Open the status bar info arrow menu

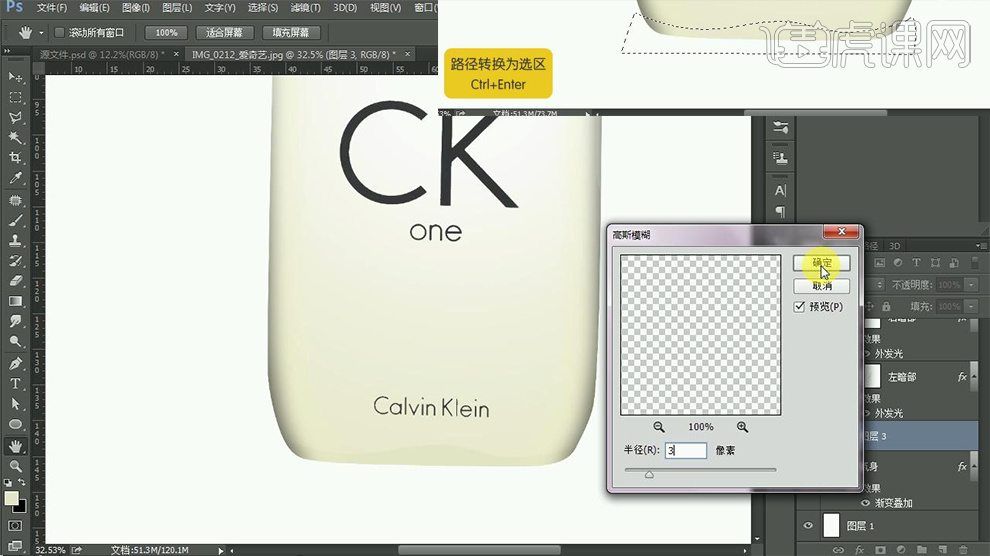tap(220, 550)
